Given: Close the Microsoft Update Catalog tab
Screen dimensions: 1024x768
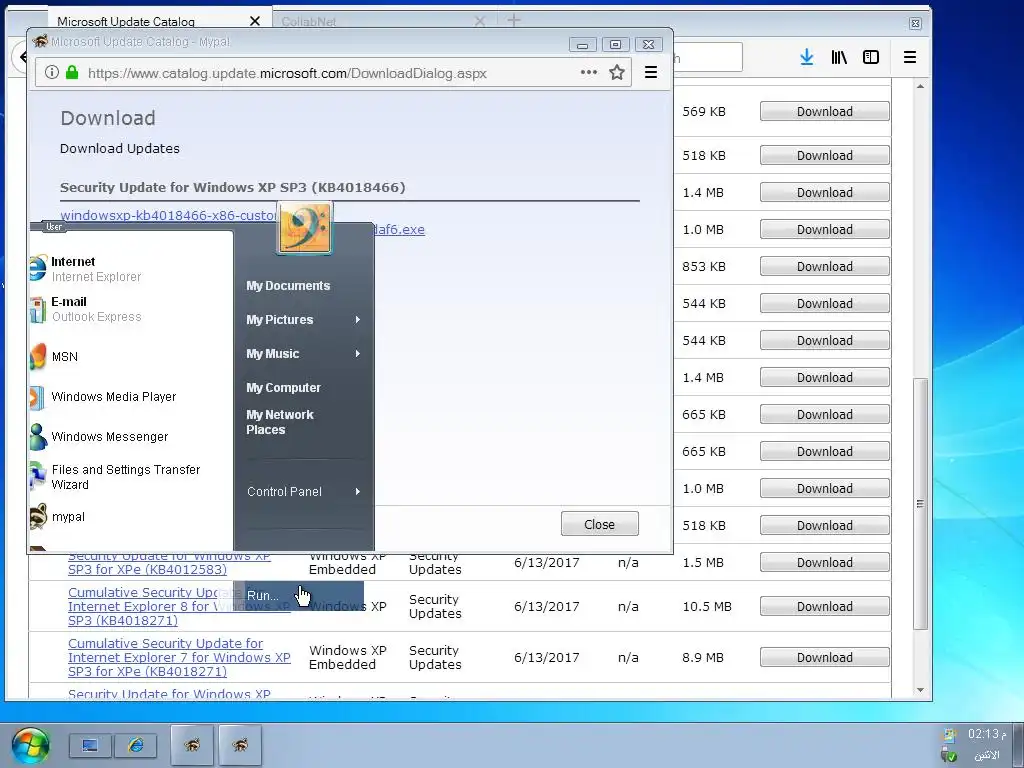Looking at the screenshot, I should click(x=255, y=22).
